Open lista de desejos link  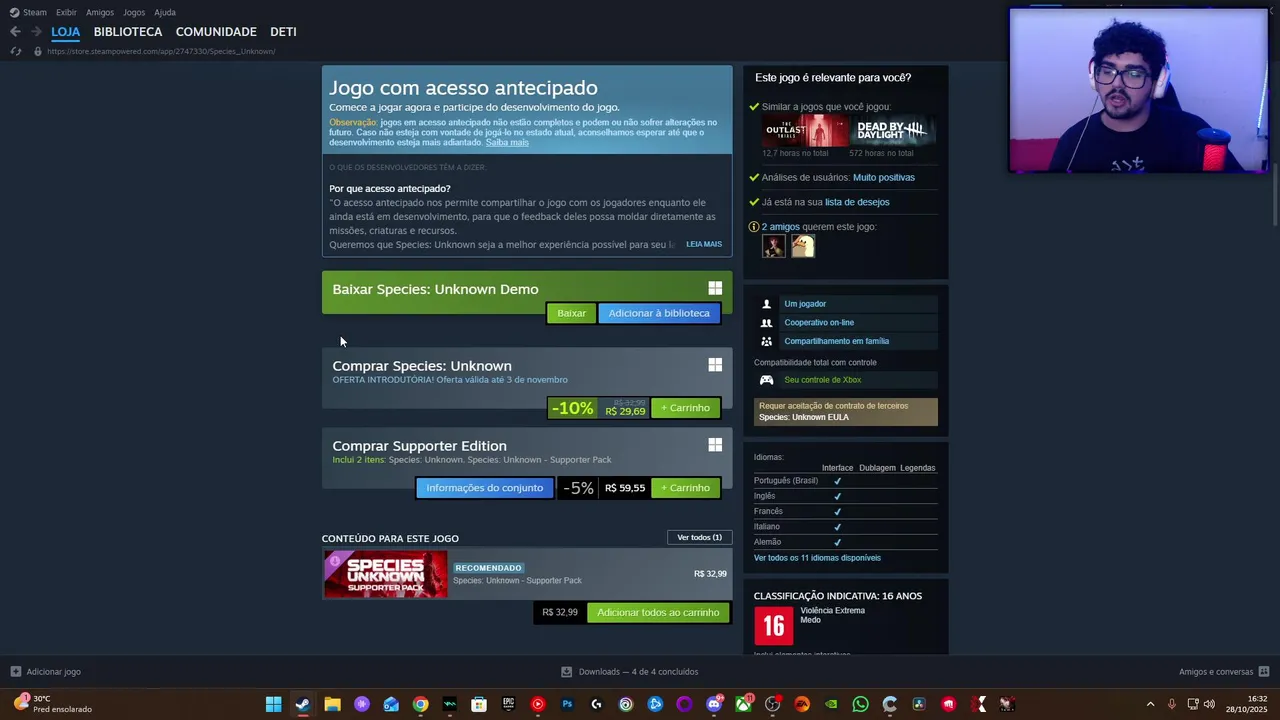pyautogui.click(x=857, y=202)
